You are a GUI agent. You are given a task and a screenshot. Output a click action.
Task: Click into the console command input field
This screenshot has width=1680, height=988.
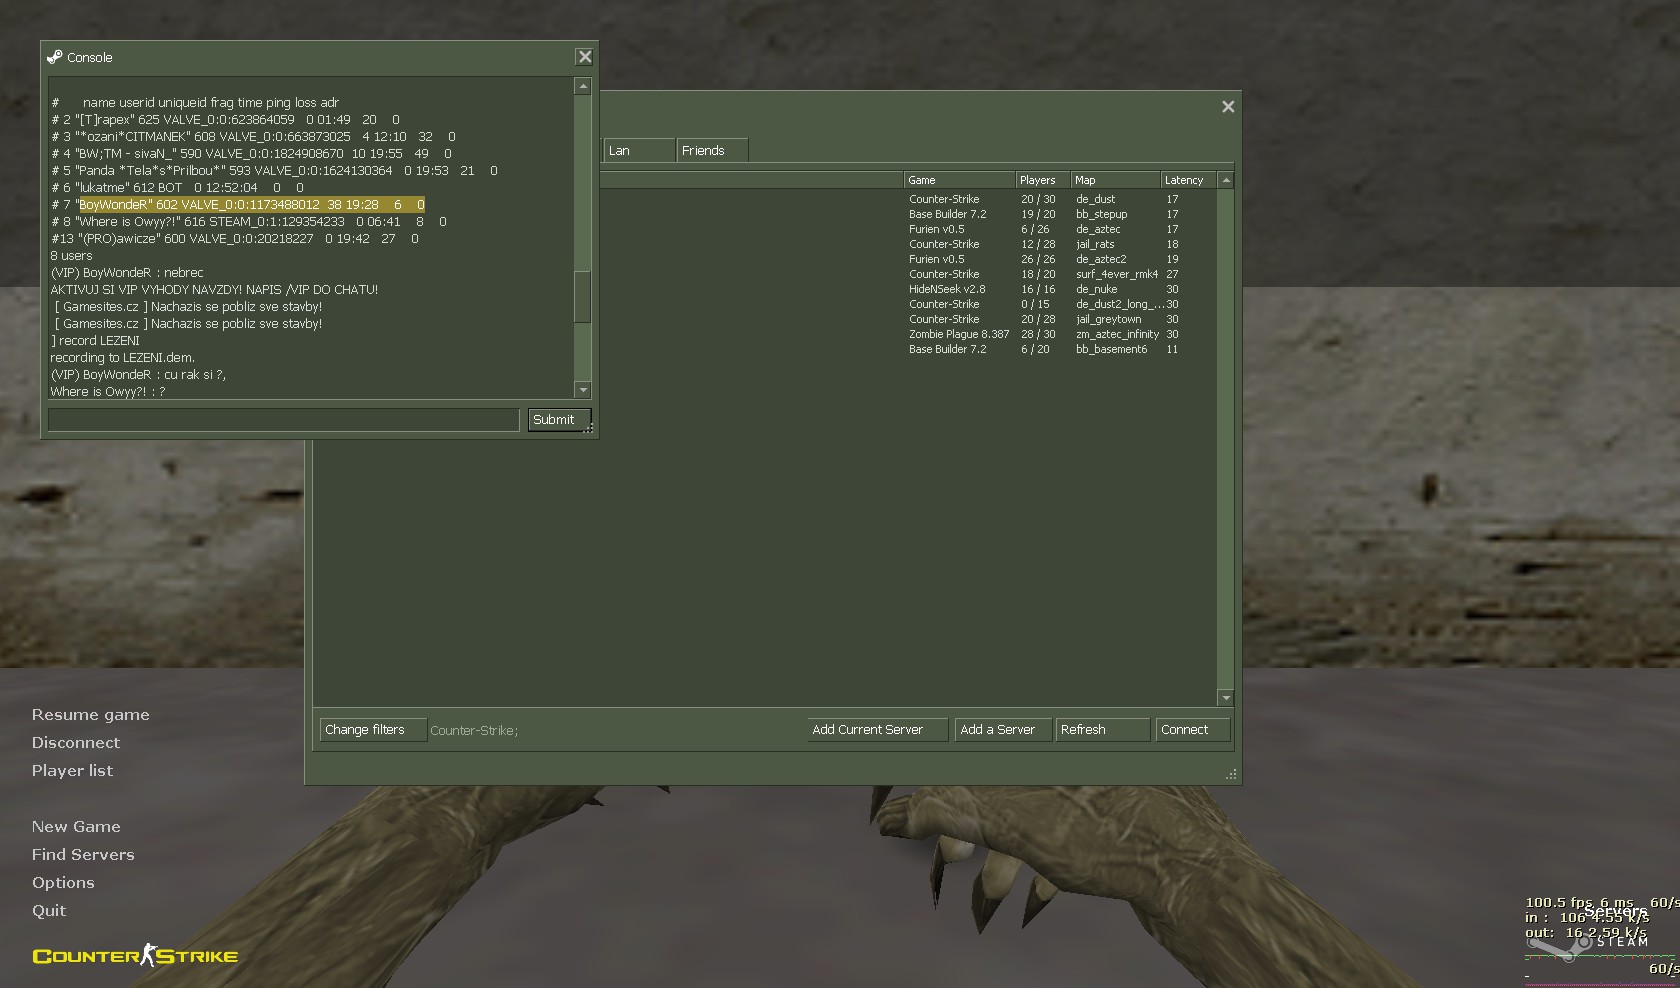click(x=283, y=420)
